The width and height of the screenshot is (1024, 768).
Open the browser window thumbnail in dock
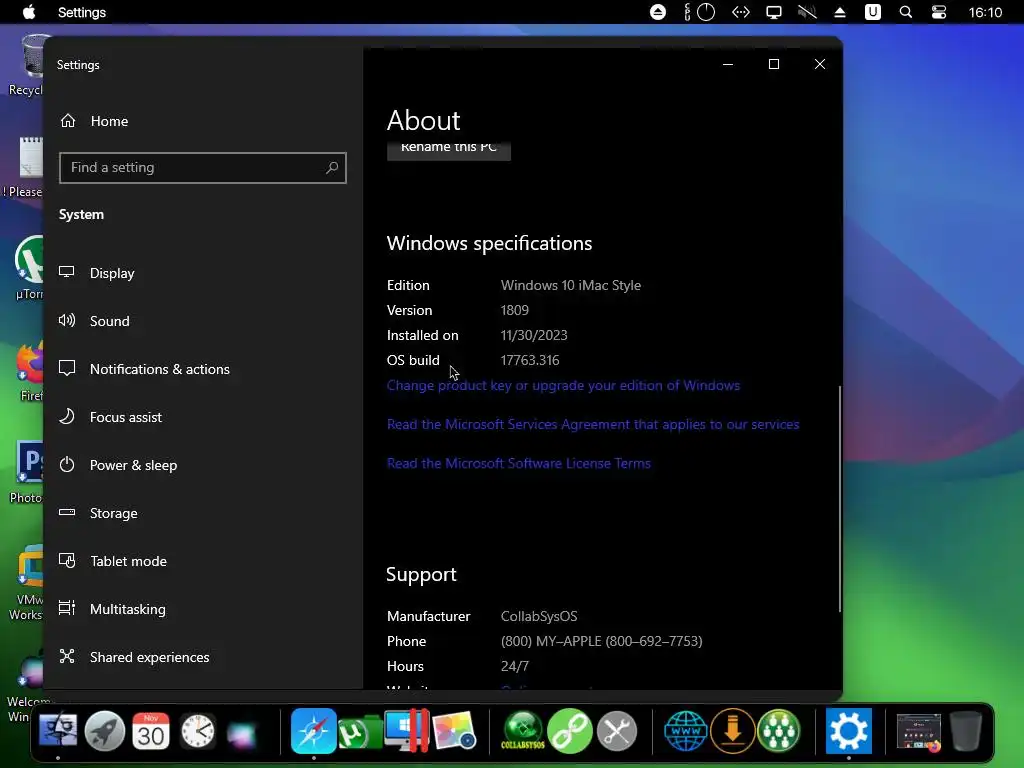920,732
